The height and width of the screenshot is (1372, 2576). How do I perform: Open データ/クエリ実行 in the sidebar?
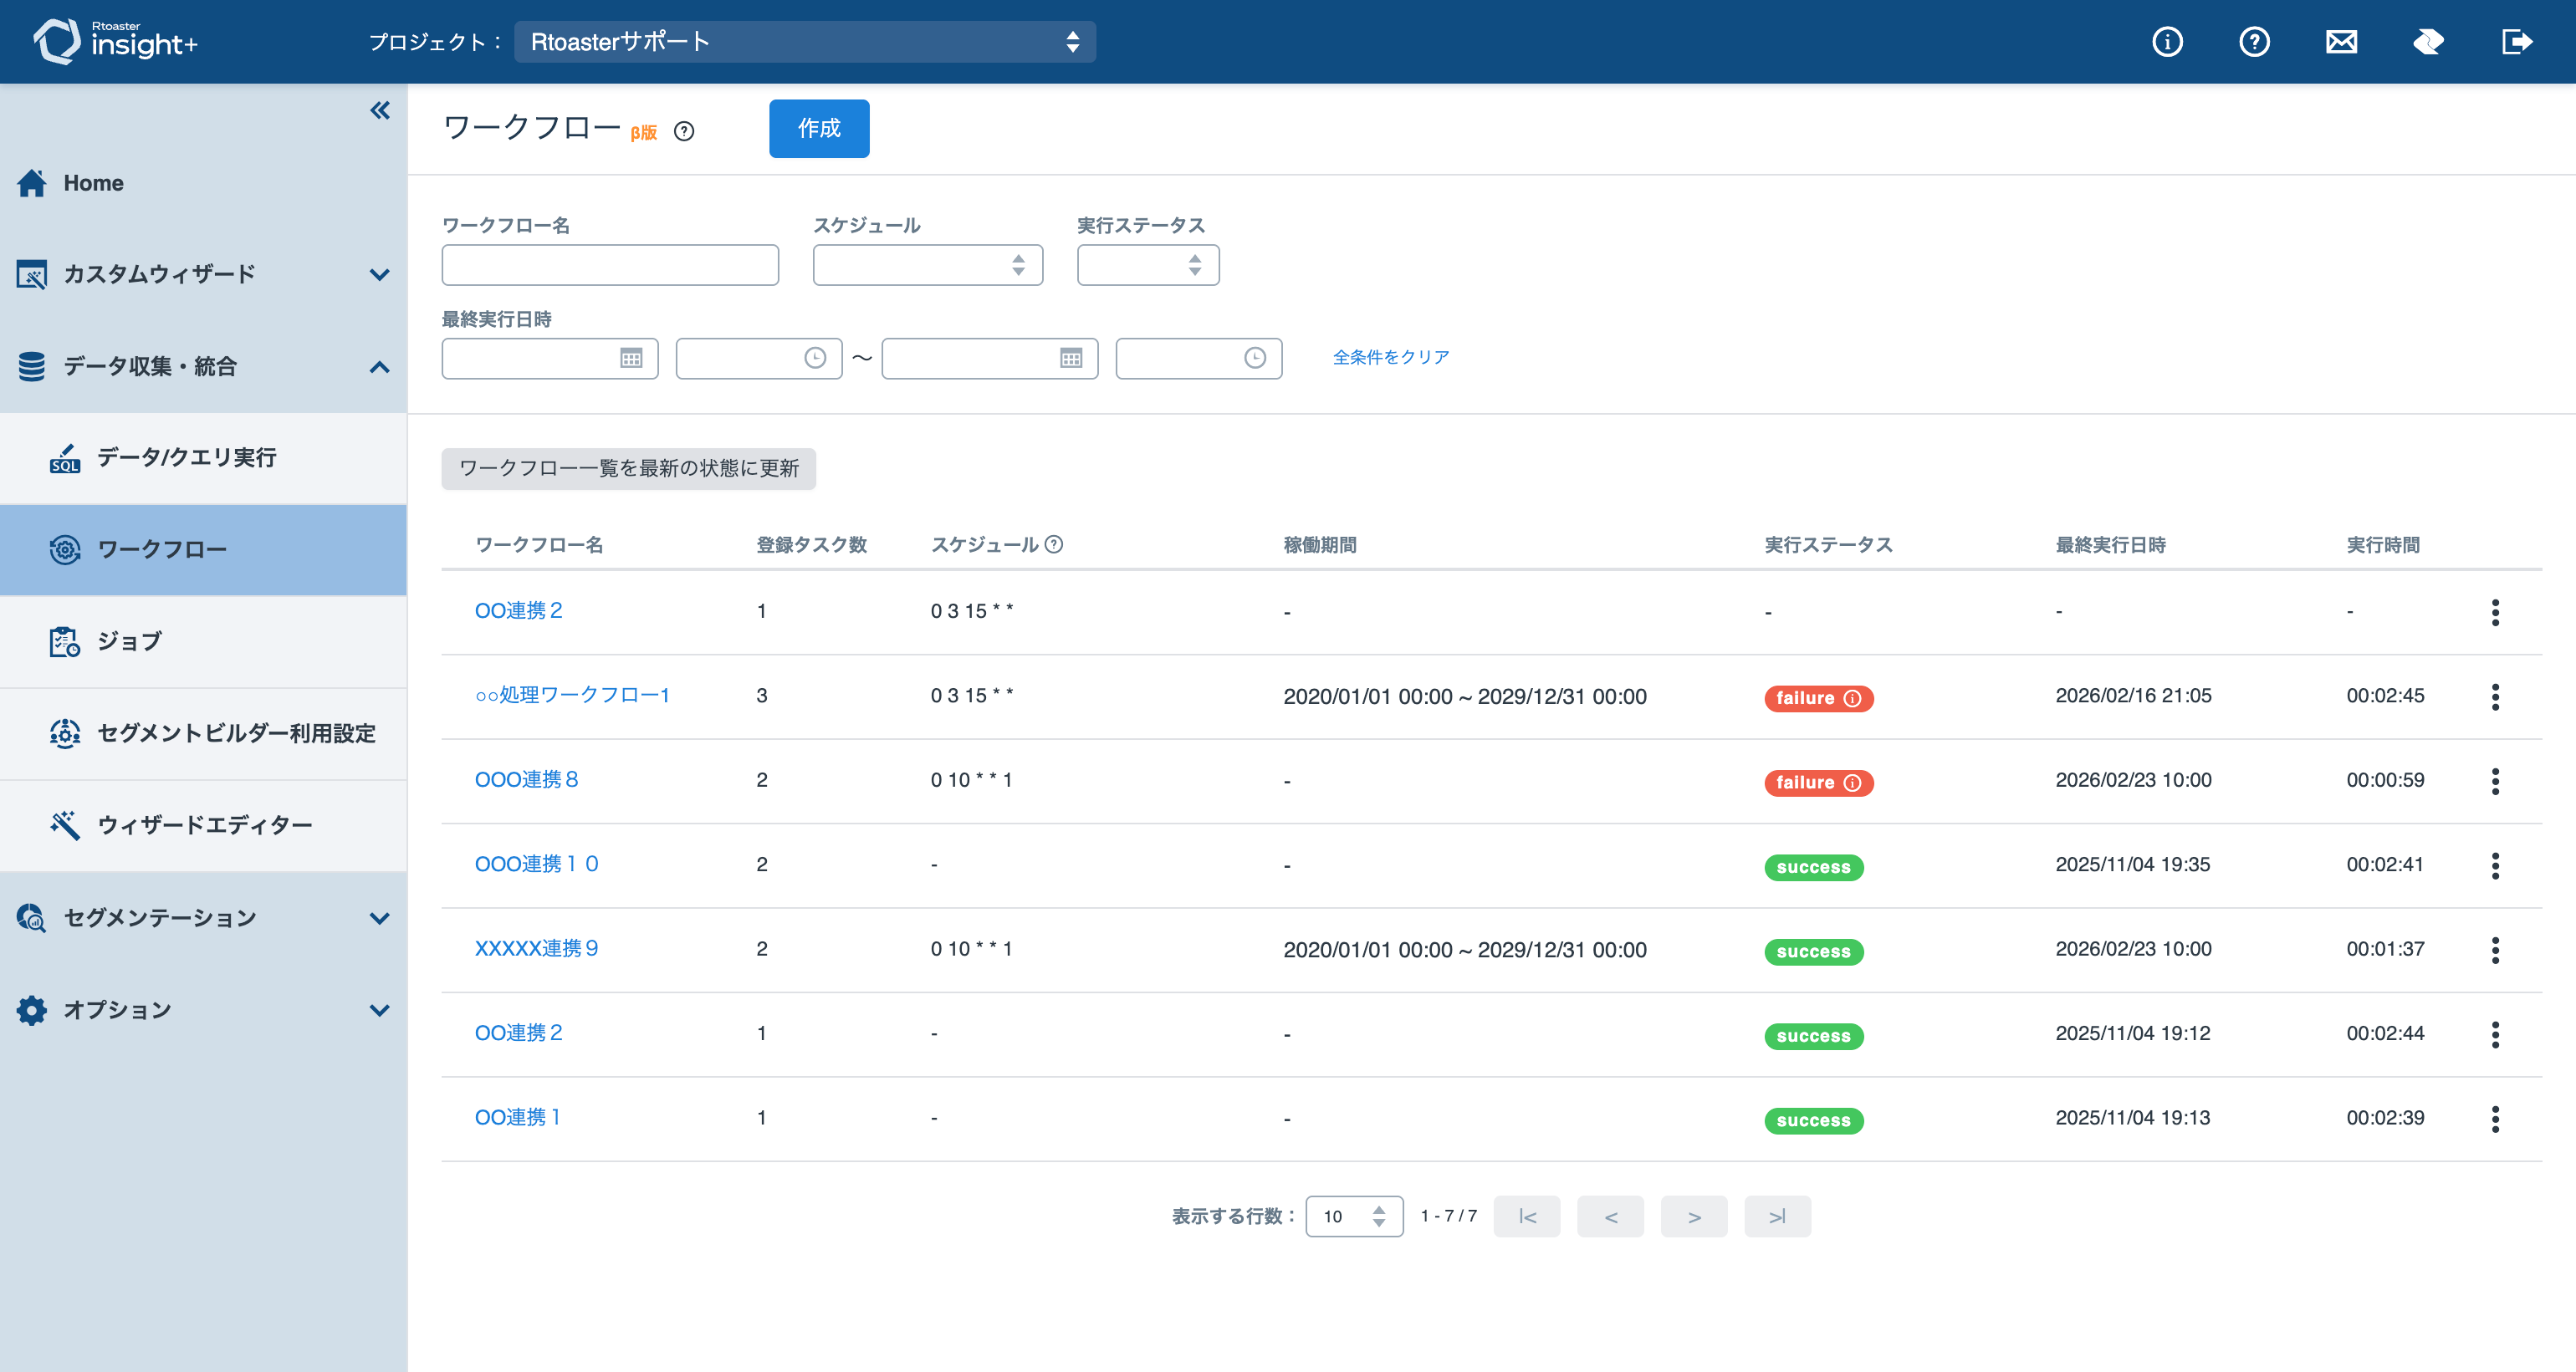pos(203,458)
